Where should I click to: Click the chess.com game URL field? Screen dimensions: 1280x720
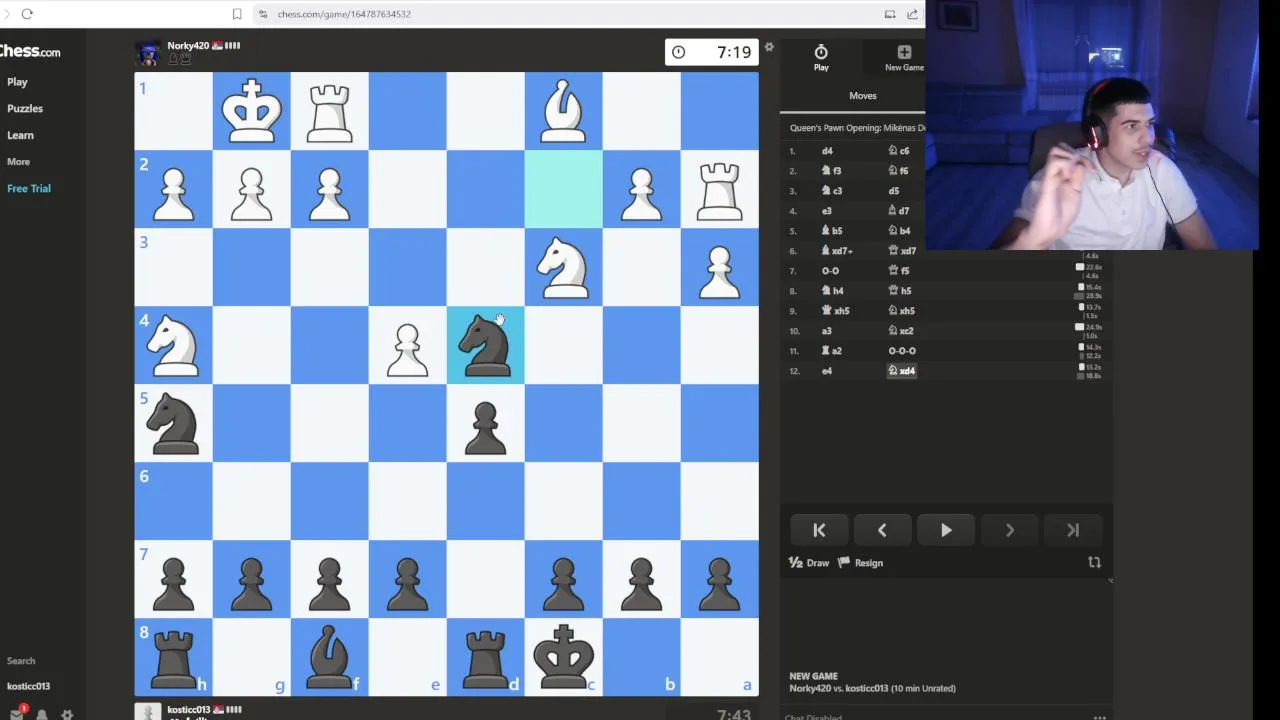[344, 14]
